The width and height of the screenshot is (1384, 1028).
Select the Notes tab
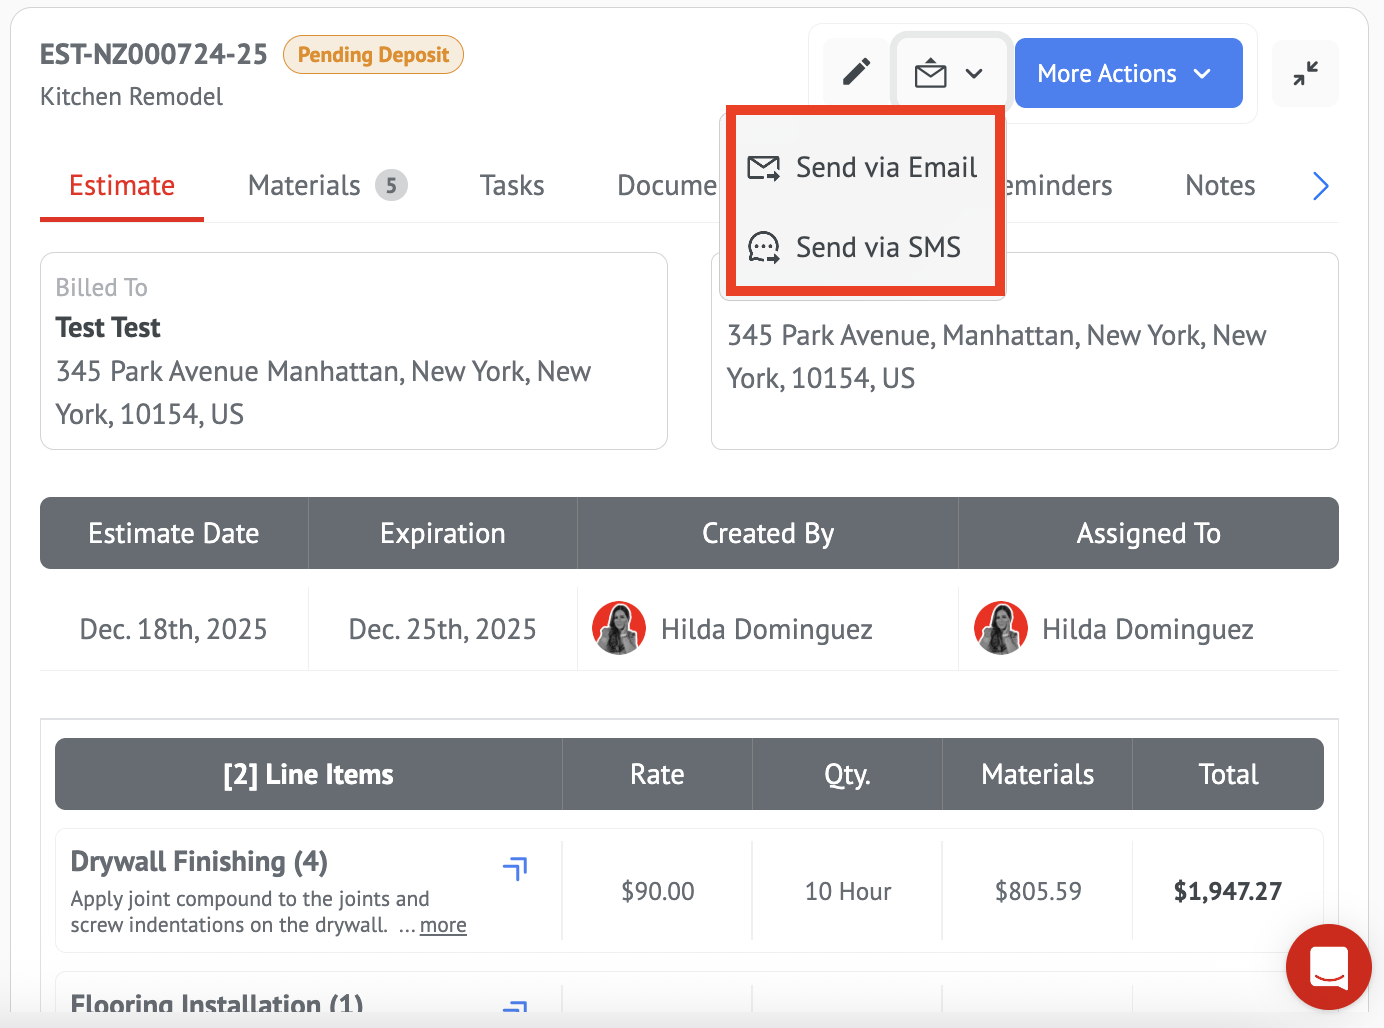pyautogui.click(x=1220, y=186)
